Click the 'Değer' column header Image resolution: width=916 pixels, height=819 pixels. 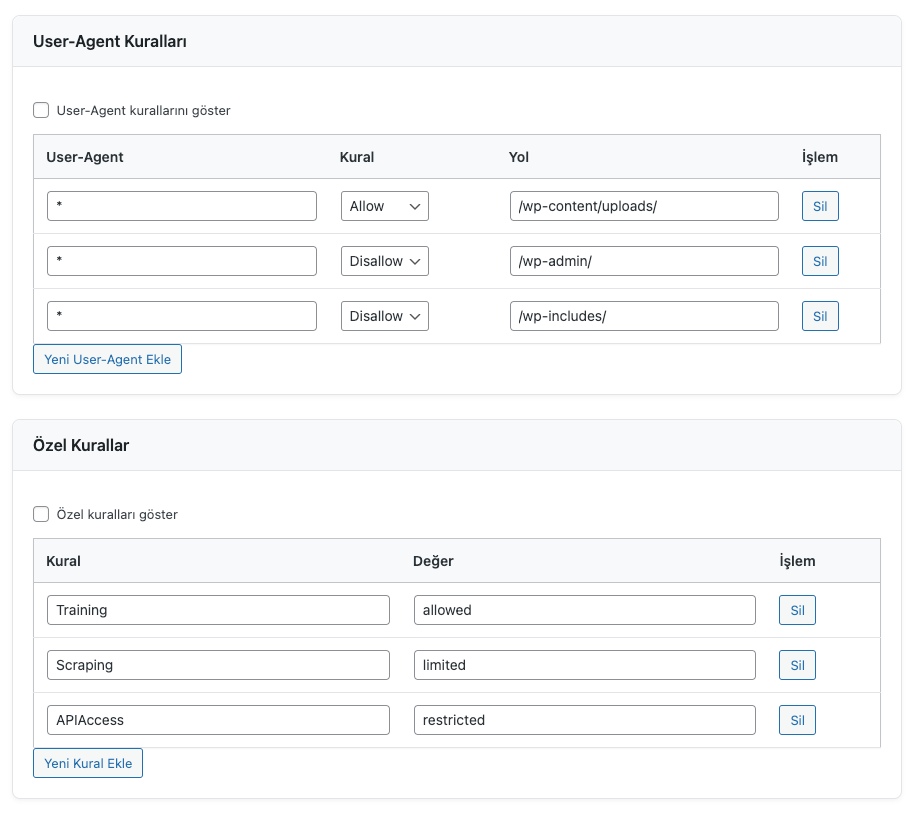coord(433,561)
